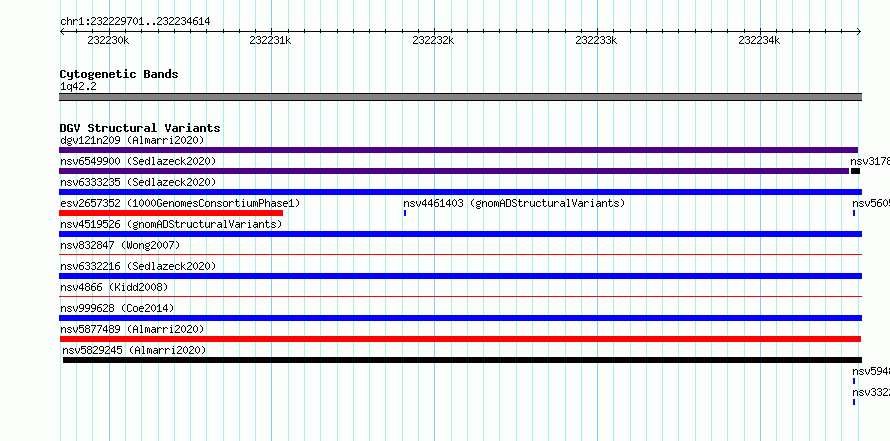This screenshot has width=890, height=441.
Task: Select the blue nsv6332216 variant bar
Action: pos(460,276)
